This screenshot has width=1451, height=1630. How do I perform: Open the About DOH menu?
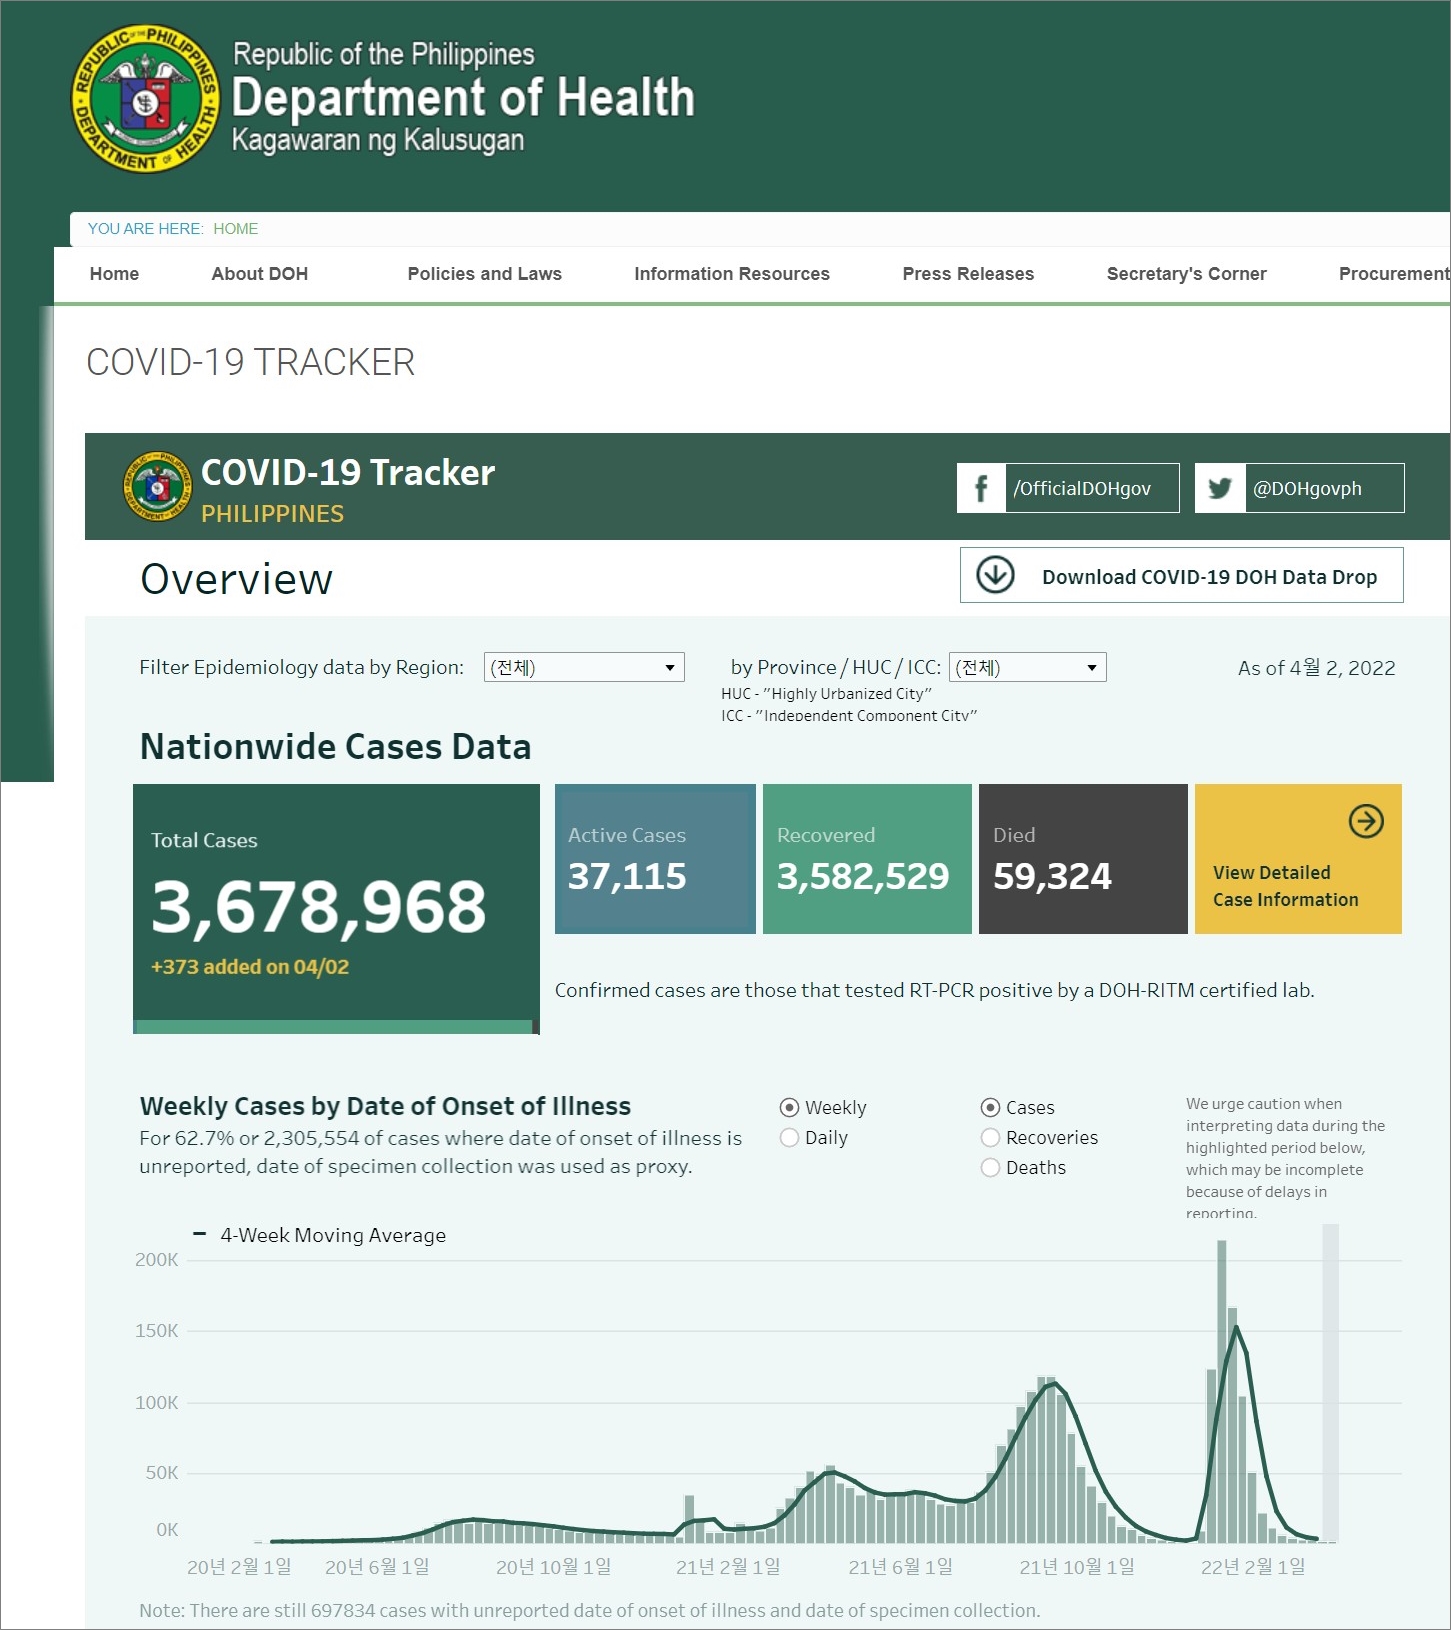[260, 274]
